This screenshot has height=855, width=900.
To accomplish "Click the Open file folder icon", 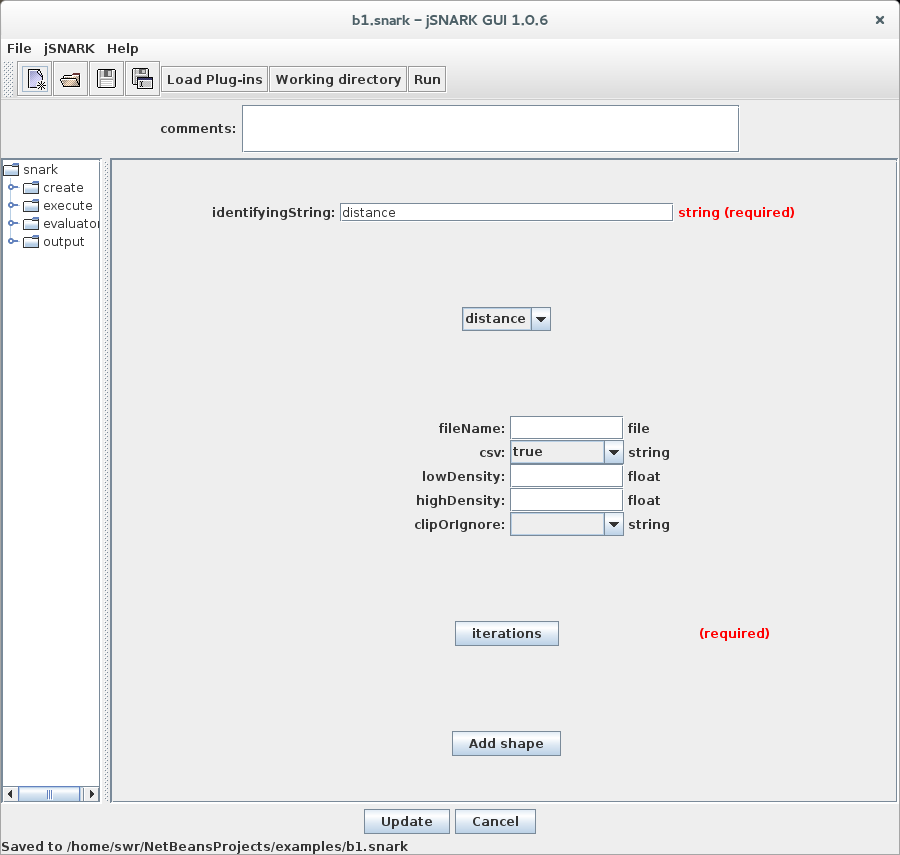I will (71, 79).
